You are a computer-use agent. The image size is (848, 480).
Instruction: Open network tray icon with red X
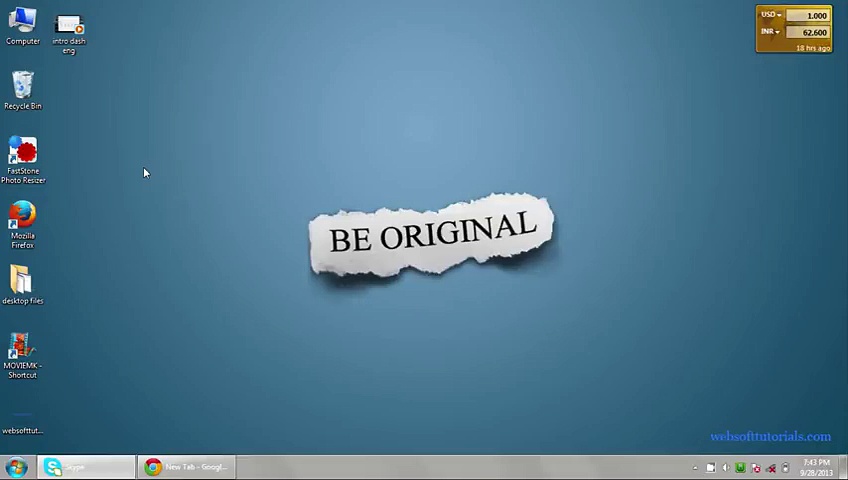coord(771,468)
